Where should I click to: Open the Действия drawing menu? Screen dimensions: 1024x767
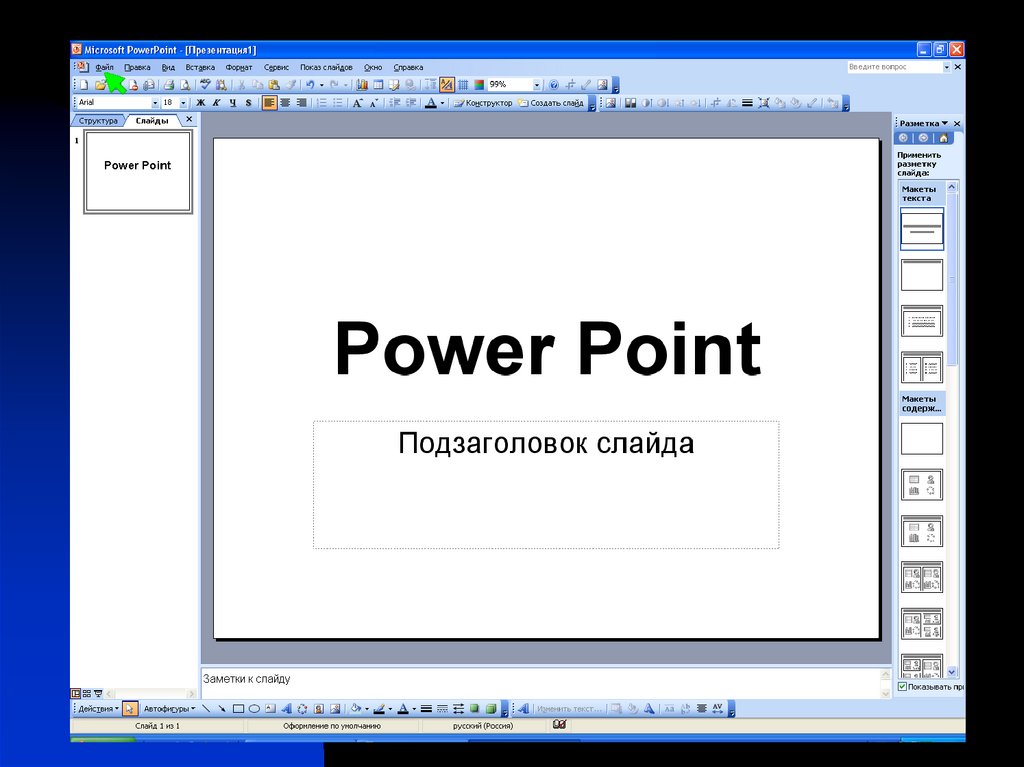[99, 709]
